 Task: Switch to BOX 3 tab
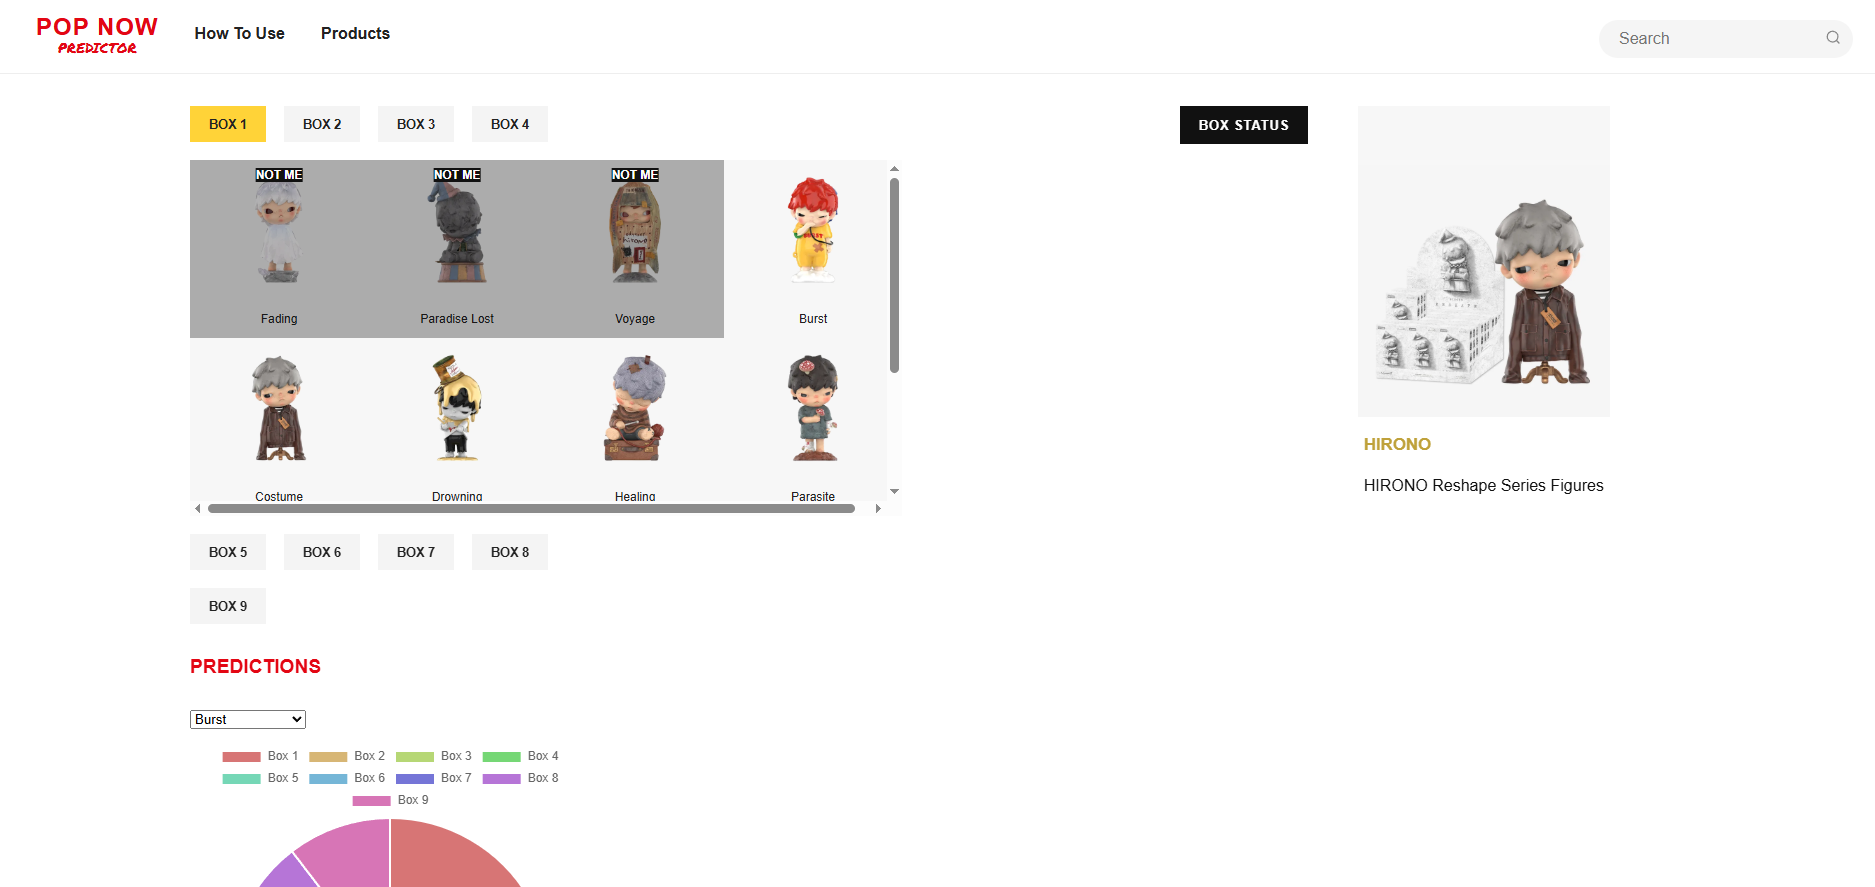[416, 124]
